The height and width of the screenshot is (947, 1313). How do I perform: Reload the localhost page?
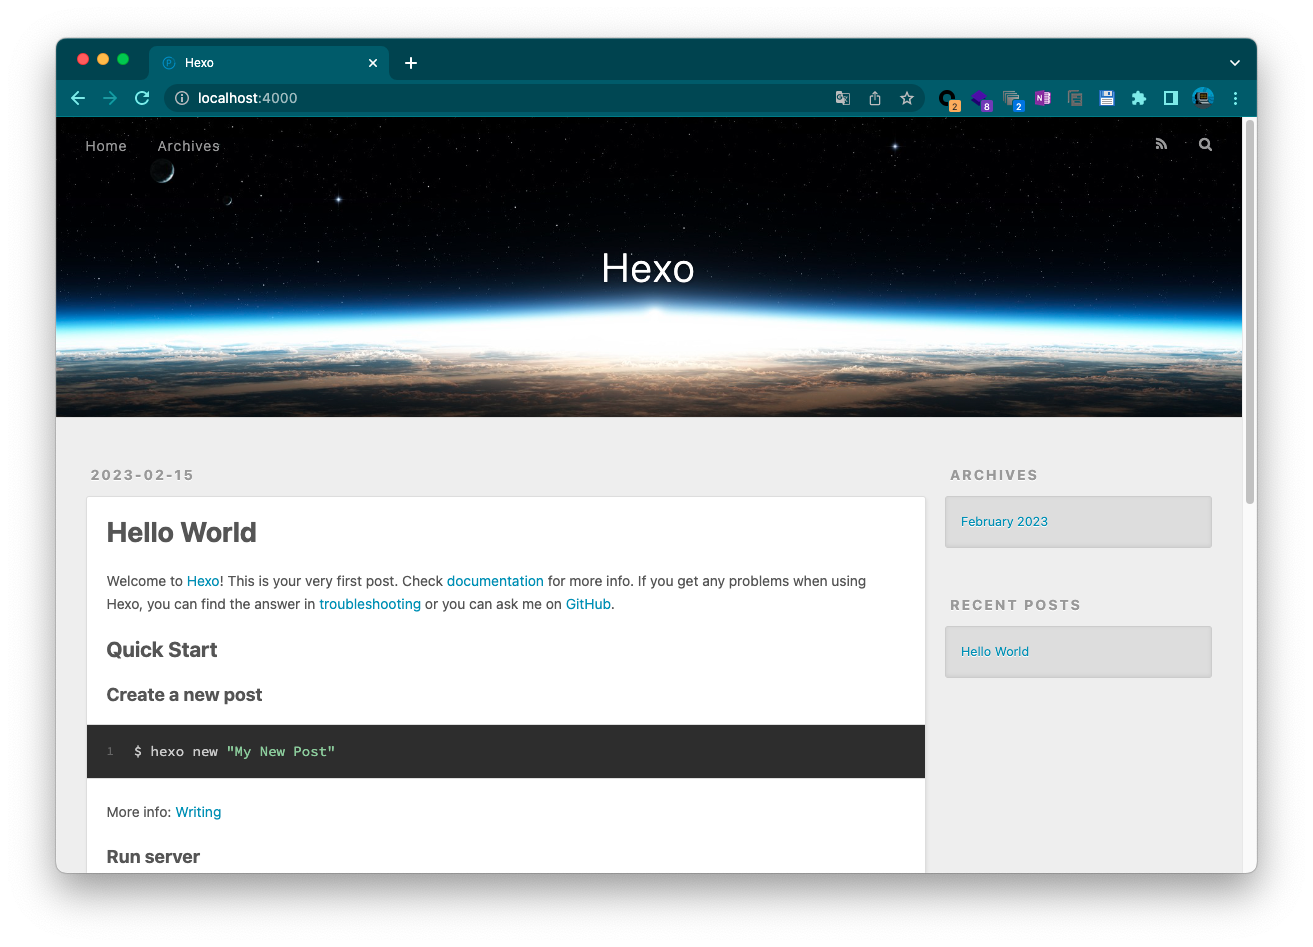click(142, 98)
